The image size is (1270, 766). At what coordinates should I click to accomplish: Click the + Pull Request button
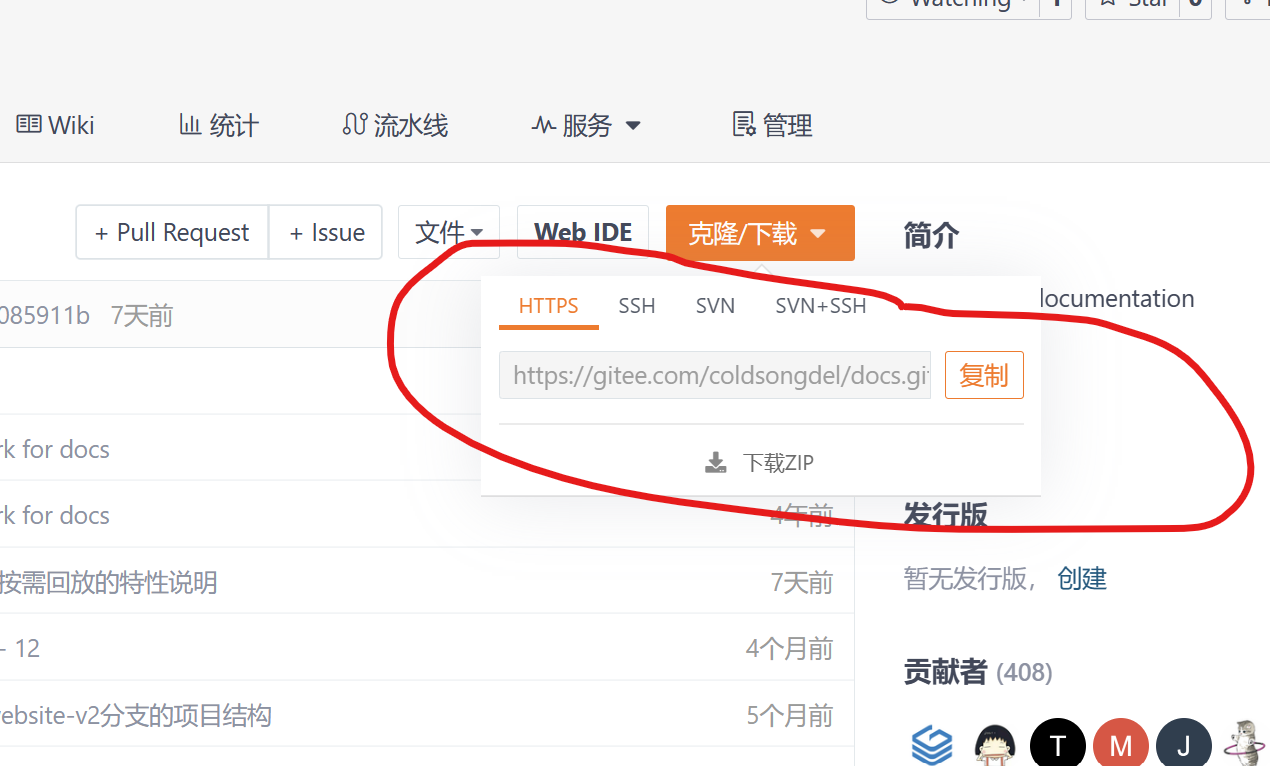[x=172, y=232]
